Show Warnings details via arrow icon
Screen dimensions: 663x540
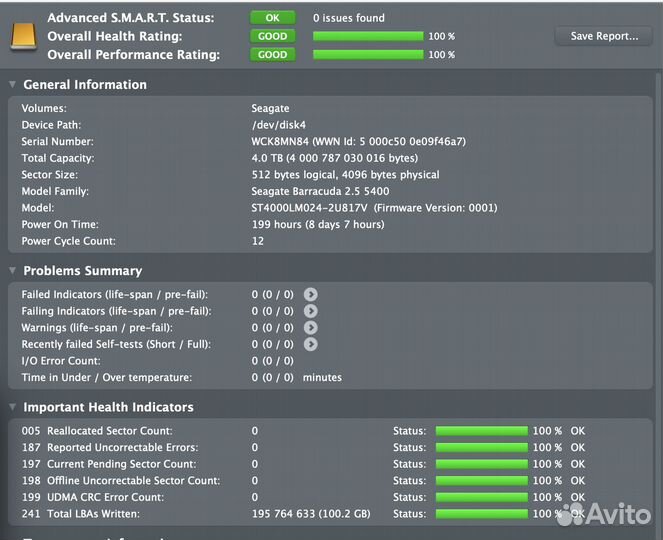coord(311,328)
